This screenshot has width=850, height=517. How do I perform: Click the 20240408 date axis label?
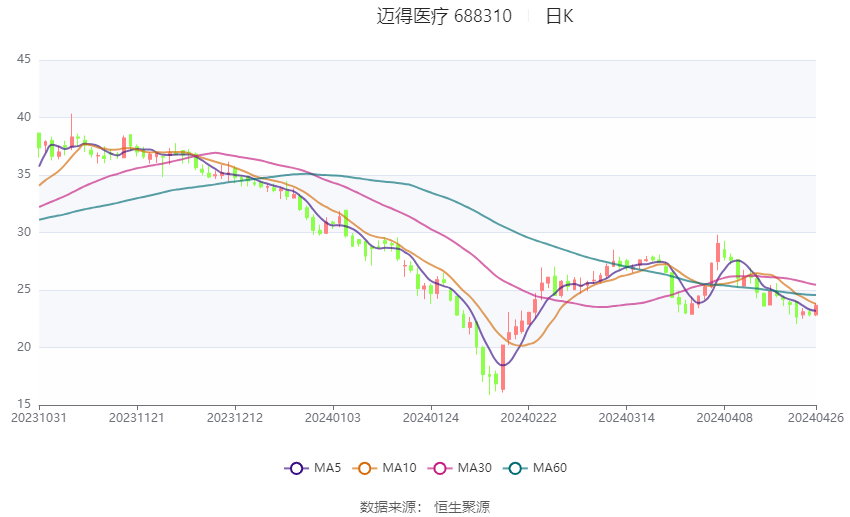(724, 418)
